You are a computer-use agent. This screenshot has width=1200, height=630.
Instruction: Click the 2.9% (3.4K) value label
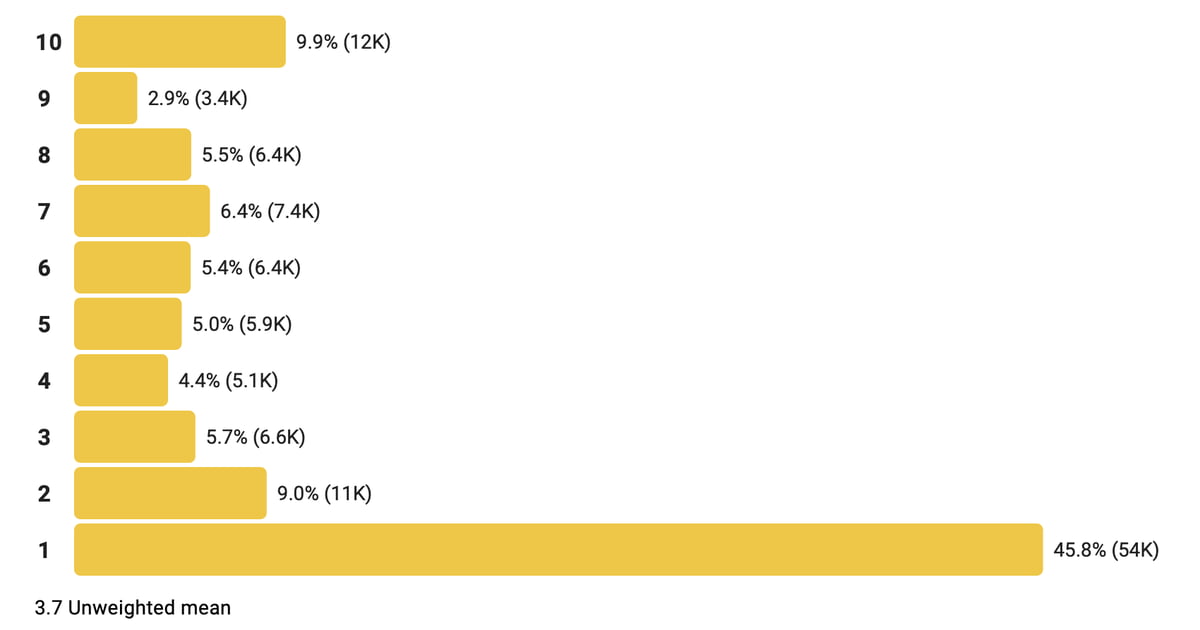pos(198,99)
